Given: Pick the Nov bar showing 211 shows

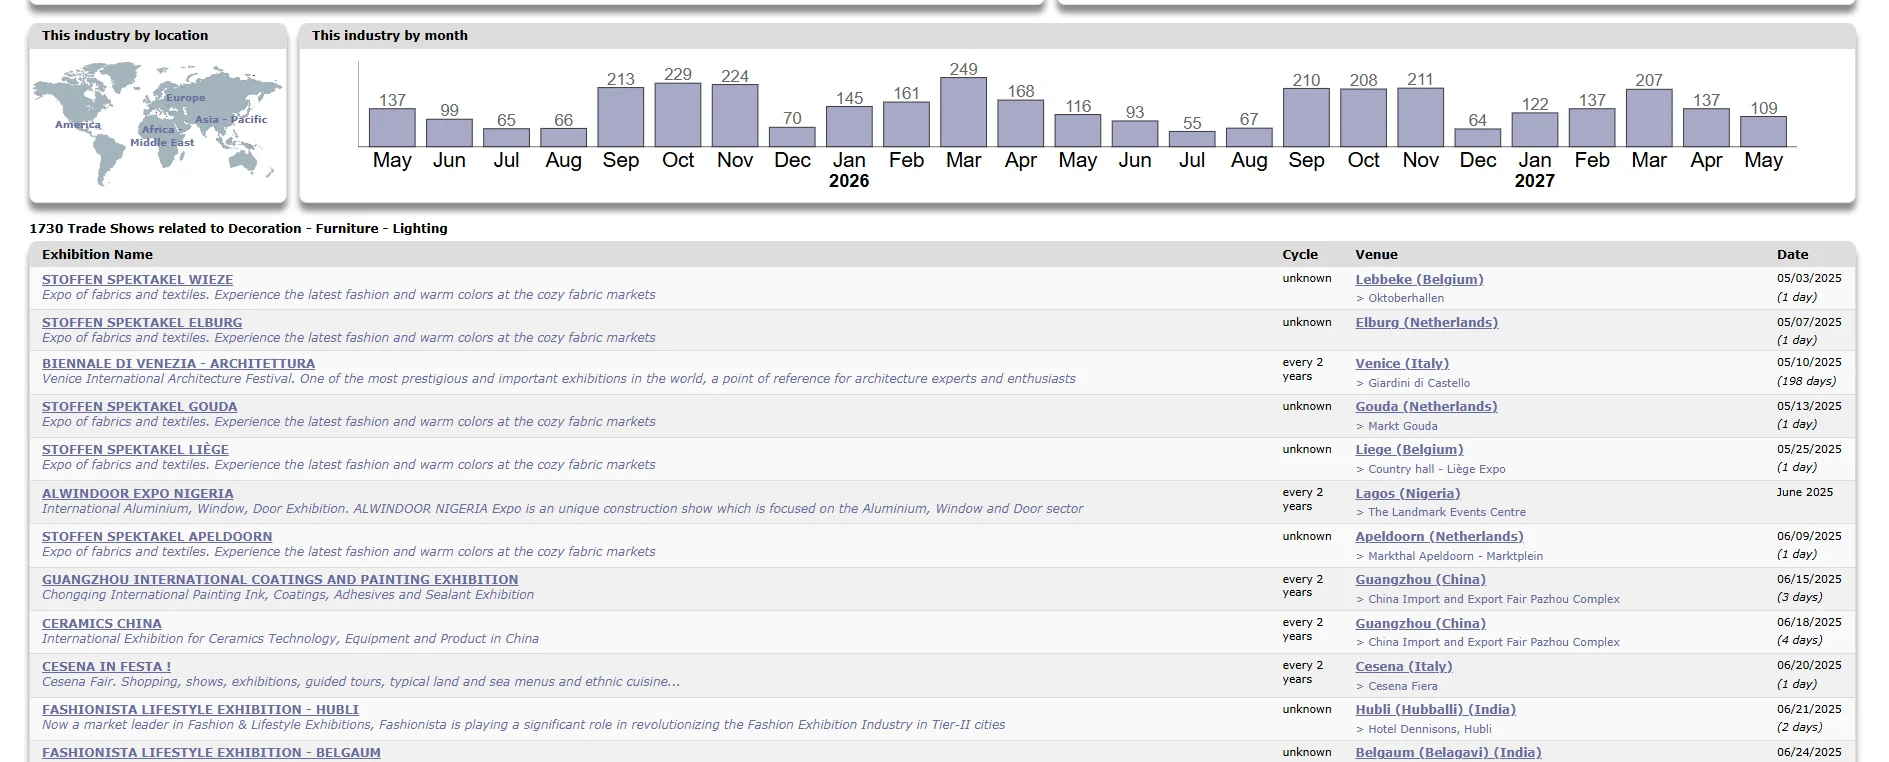Looking at the screenshot, I should tap(1420, 118).
